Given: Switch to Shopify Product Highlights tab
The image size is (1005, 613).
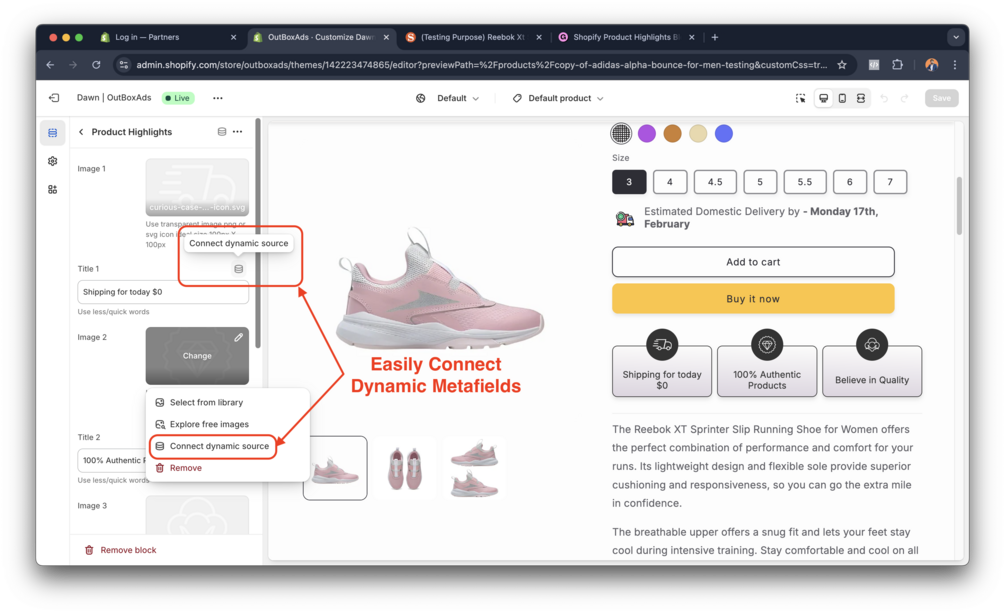Looking at the screenshot, I should tap(627, 37).
